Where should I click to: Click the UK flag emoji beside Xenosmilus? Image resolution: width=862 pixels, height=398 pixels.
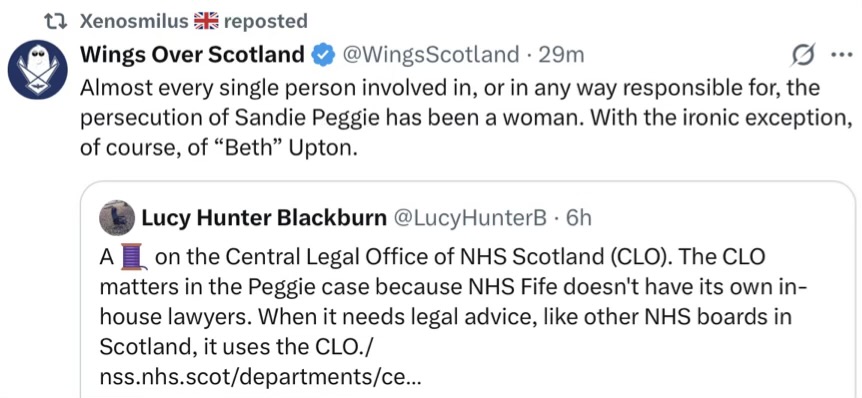coord(207,21)
